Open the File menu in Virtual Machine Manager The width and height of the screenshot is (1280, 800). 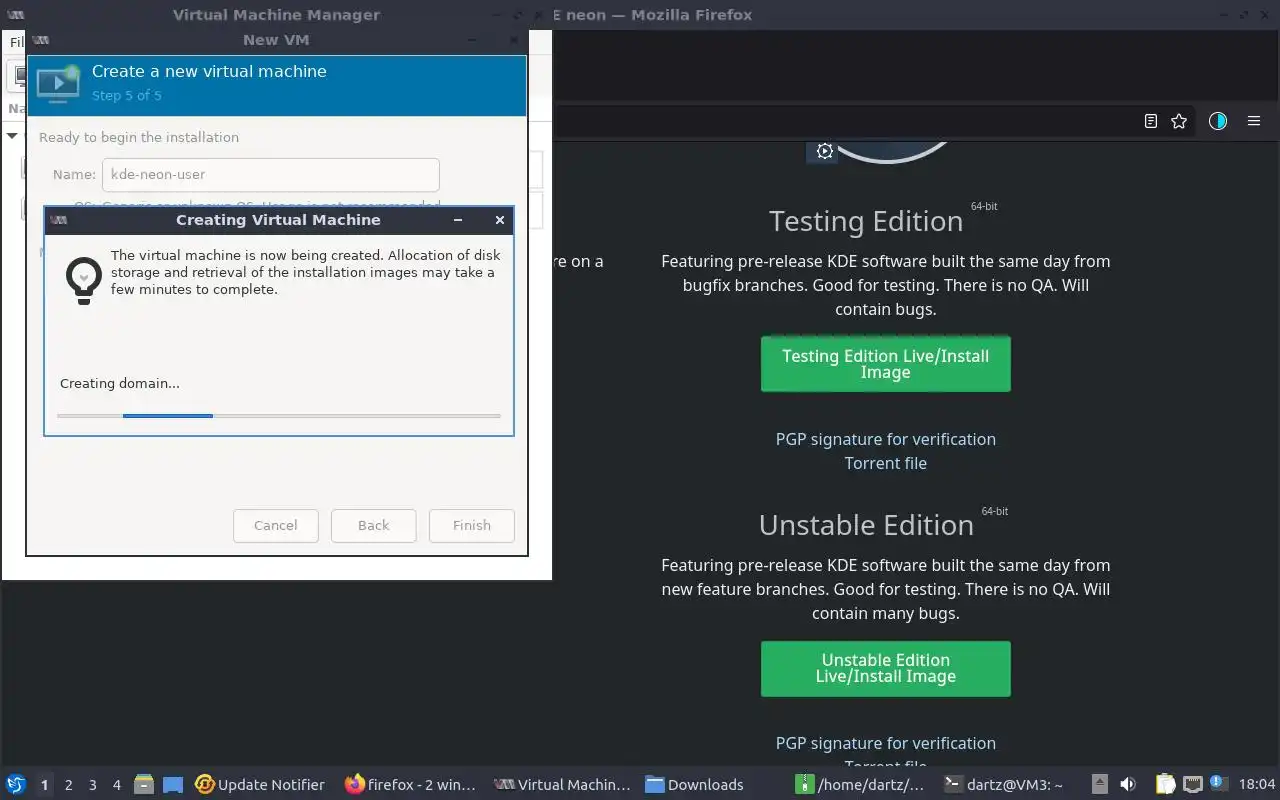(x=17, y=42)
